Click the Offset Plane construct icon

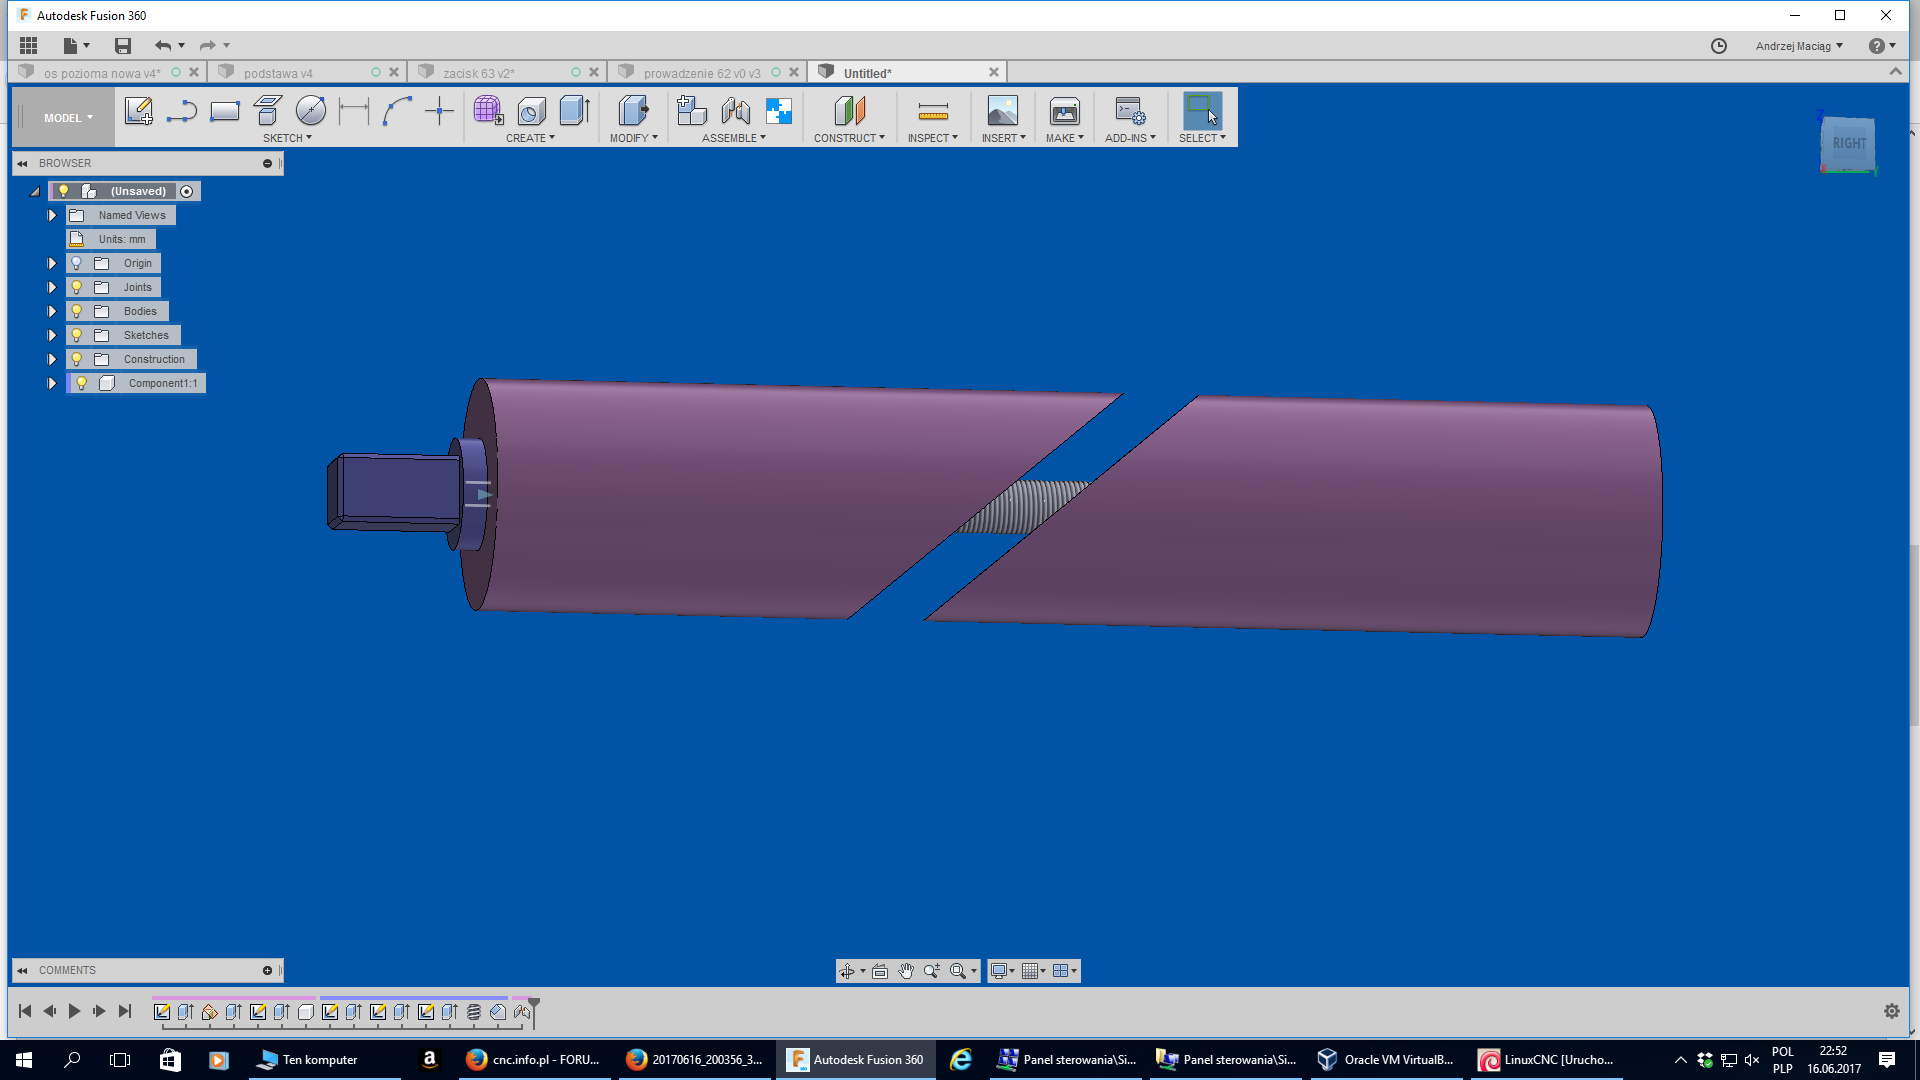coord(849,111)
